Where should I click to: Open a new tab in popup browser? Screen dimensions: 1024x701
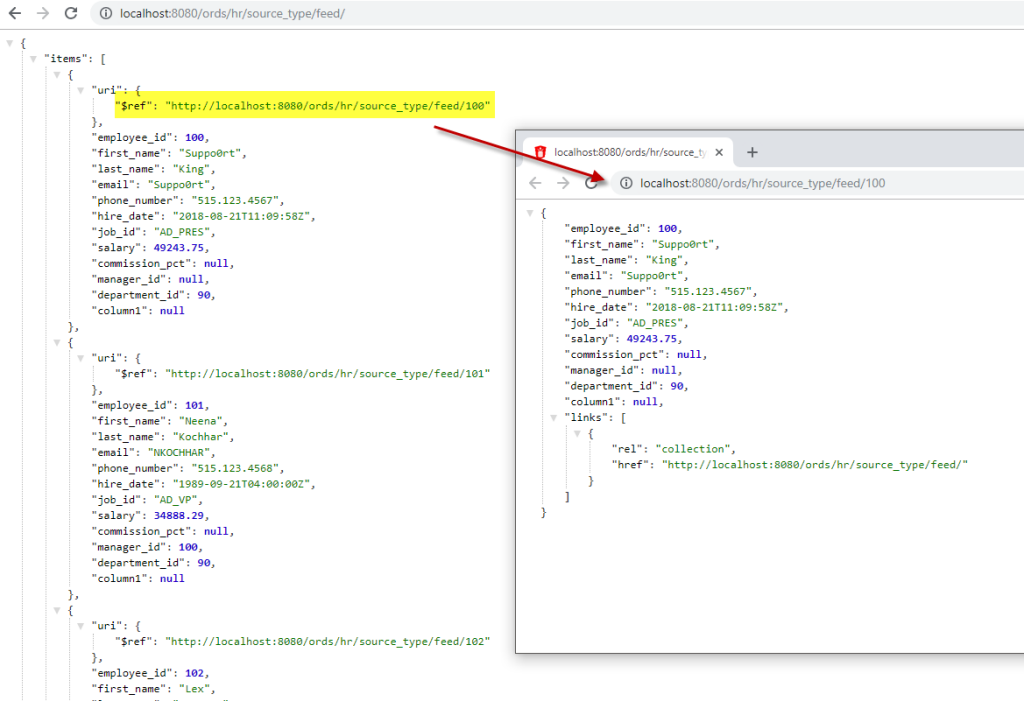[752, 152]
